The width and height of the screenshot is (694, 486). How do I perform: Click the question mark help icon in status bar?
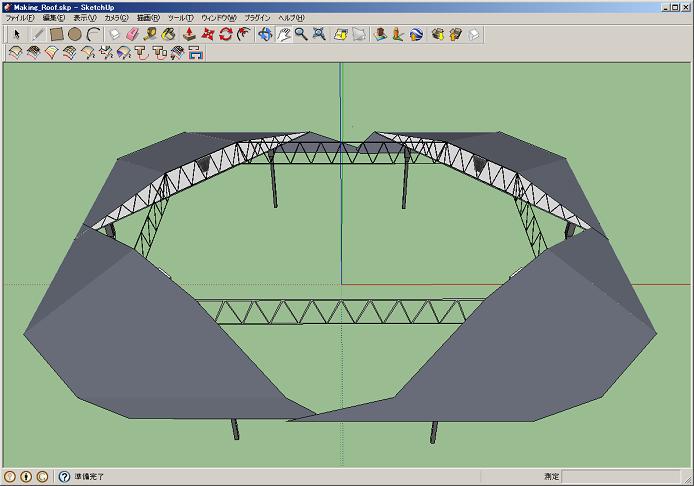point(65,477)
